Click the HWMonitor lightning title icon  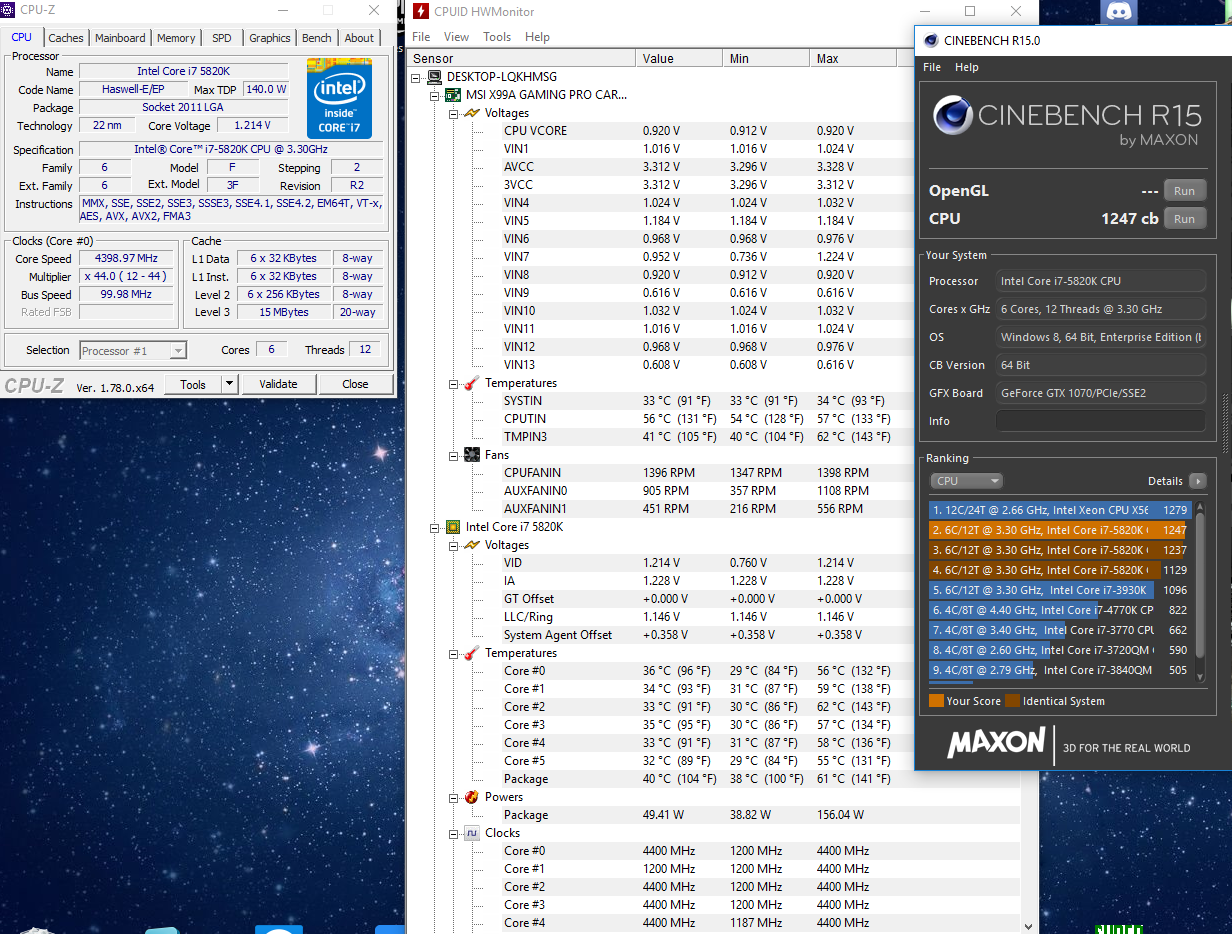pyautogui.click(x=421, y=12)
